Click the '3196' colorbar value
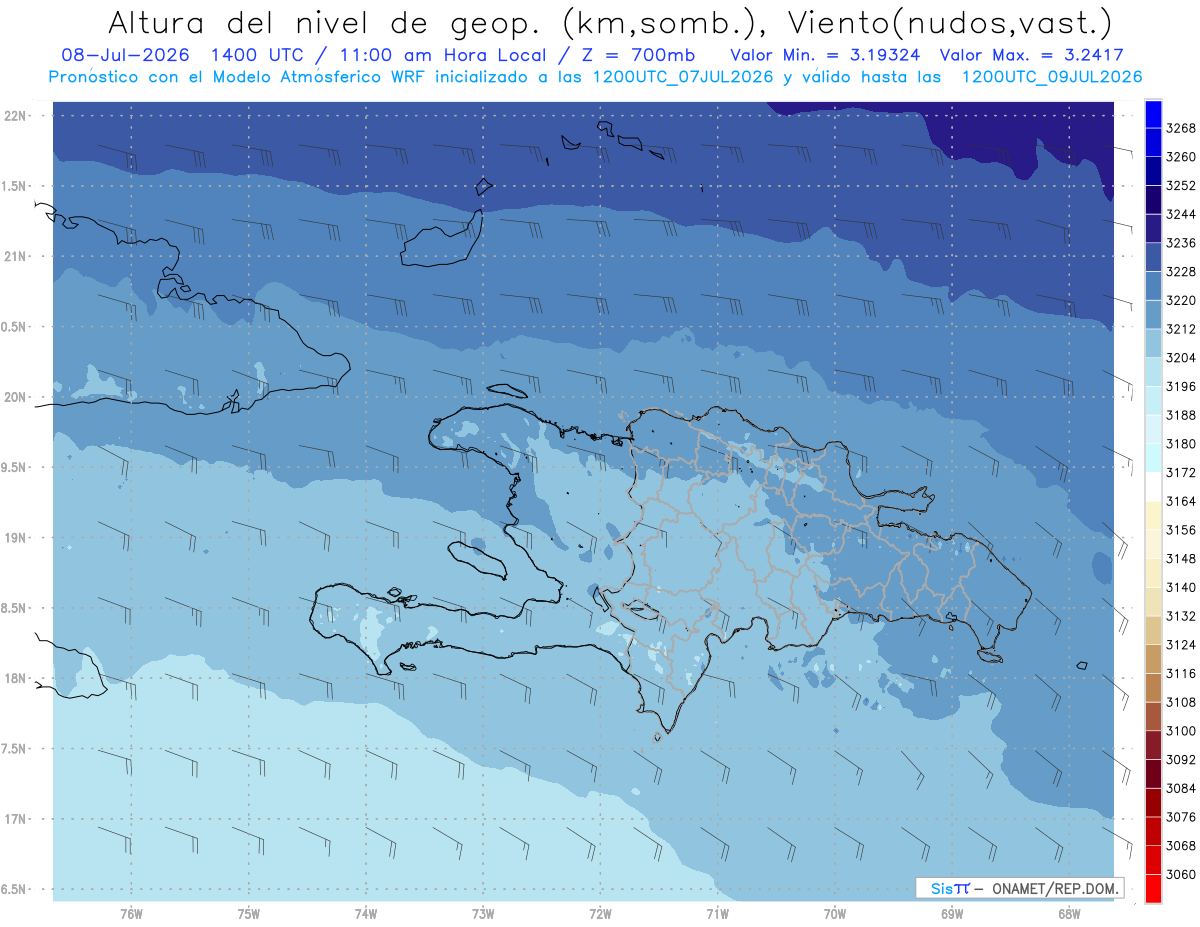The image size is (1200, 927). click(1181, 386)
